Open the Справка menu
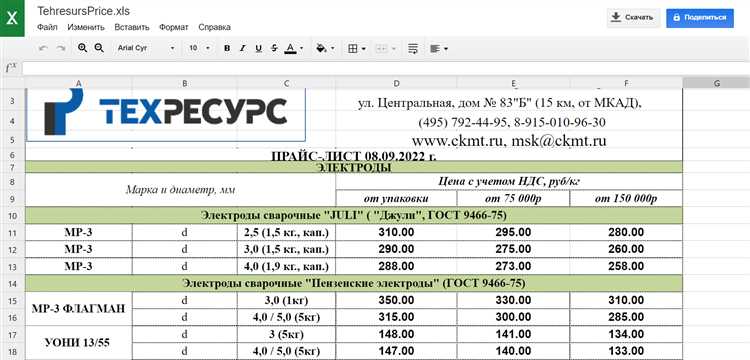This screenshot has height=360, width=750. point(214,27)
